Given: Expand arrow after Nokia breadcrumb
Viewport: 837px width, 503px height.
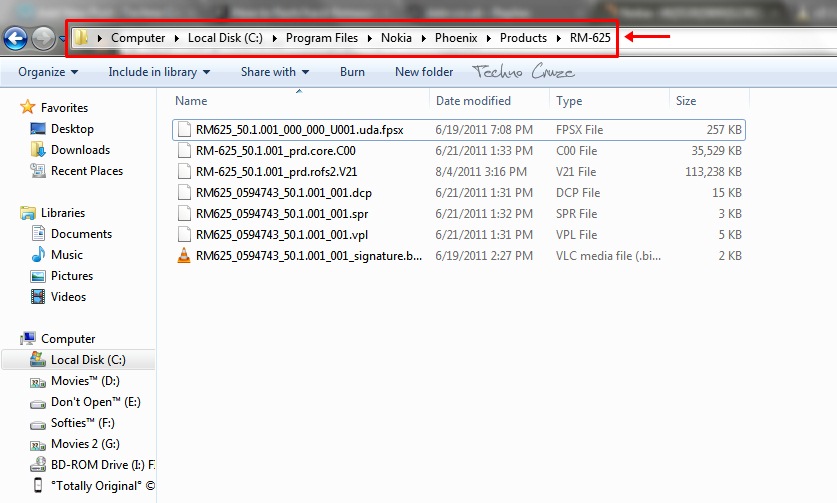Looking at the screenshot, I should (x=423, y=38).
